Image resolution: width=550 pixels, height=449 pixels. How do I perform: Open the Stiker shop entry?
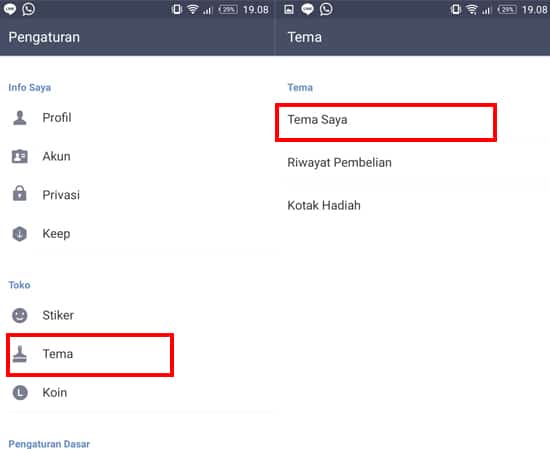point(138,315)
